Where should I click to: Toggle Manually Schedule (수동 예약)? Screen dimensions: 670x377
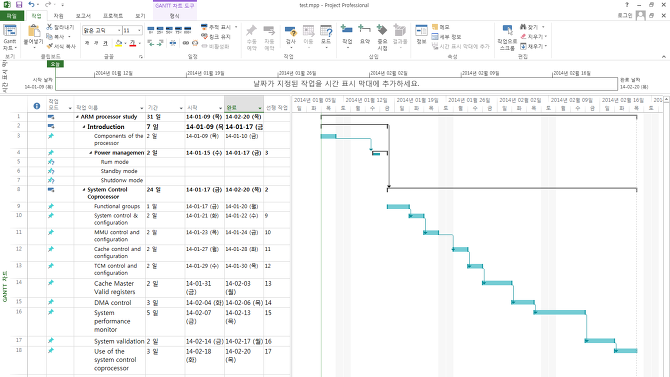coord(252,38)
